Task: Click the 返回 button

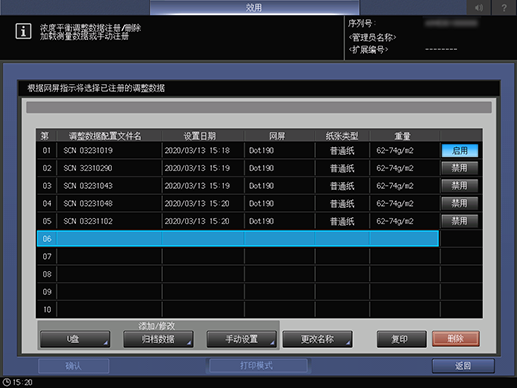Action: 463,366
